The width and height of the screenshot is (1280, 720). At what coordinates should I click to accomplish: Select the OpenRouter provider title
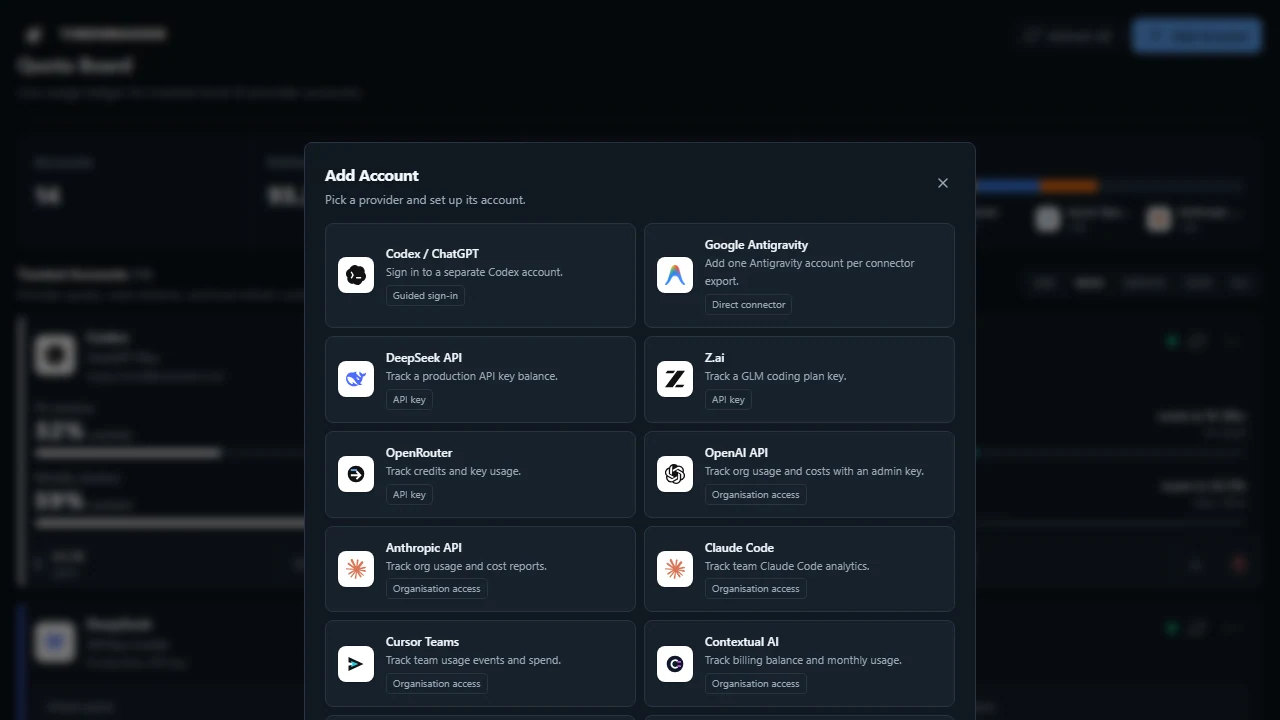coord(419,453)
